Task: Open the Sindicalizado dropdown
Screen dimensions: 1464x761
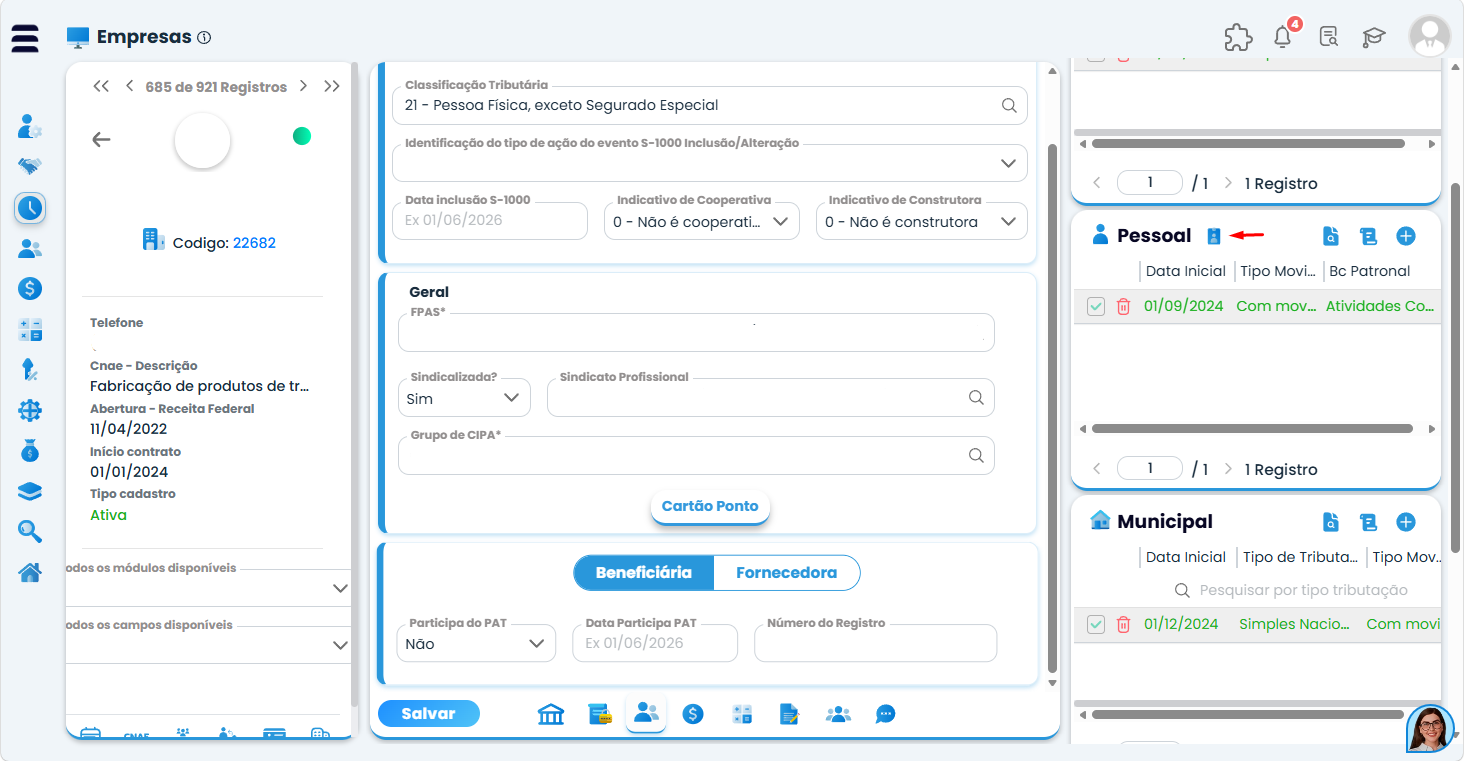Action: pos(465,397)
